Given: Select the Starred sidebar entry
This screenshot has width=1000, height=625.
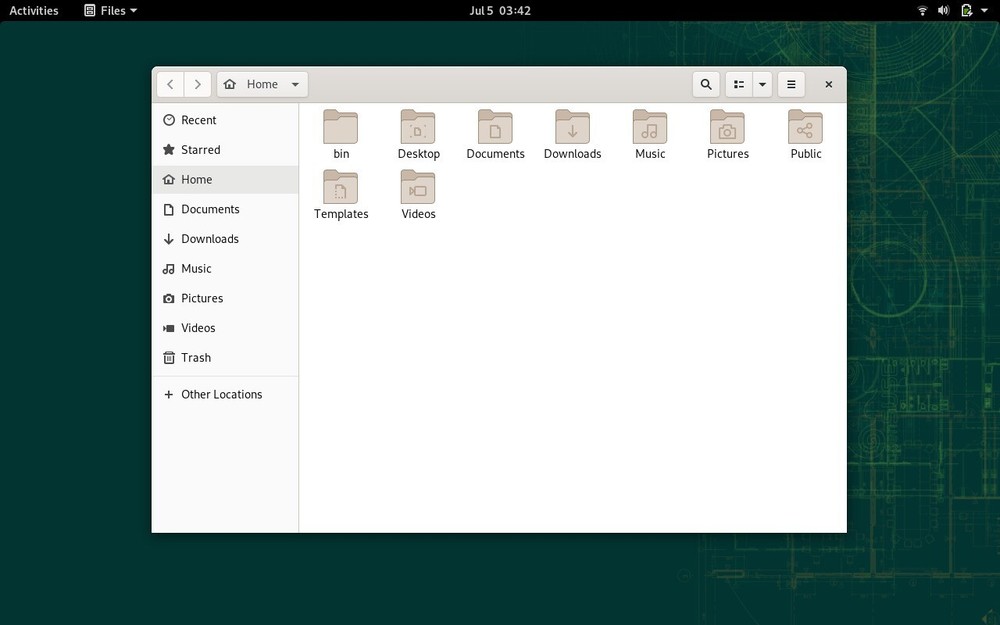Looking at the screenshot, I should (200, 149).
